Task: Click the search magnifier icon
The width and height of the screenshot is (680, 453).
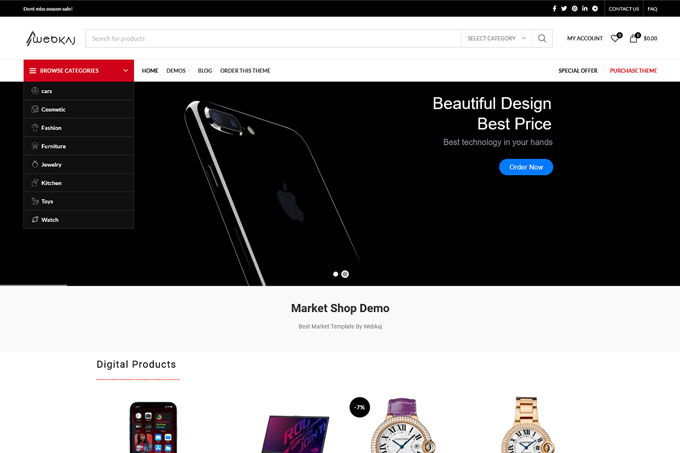Action: pos(542,39)
